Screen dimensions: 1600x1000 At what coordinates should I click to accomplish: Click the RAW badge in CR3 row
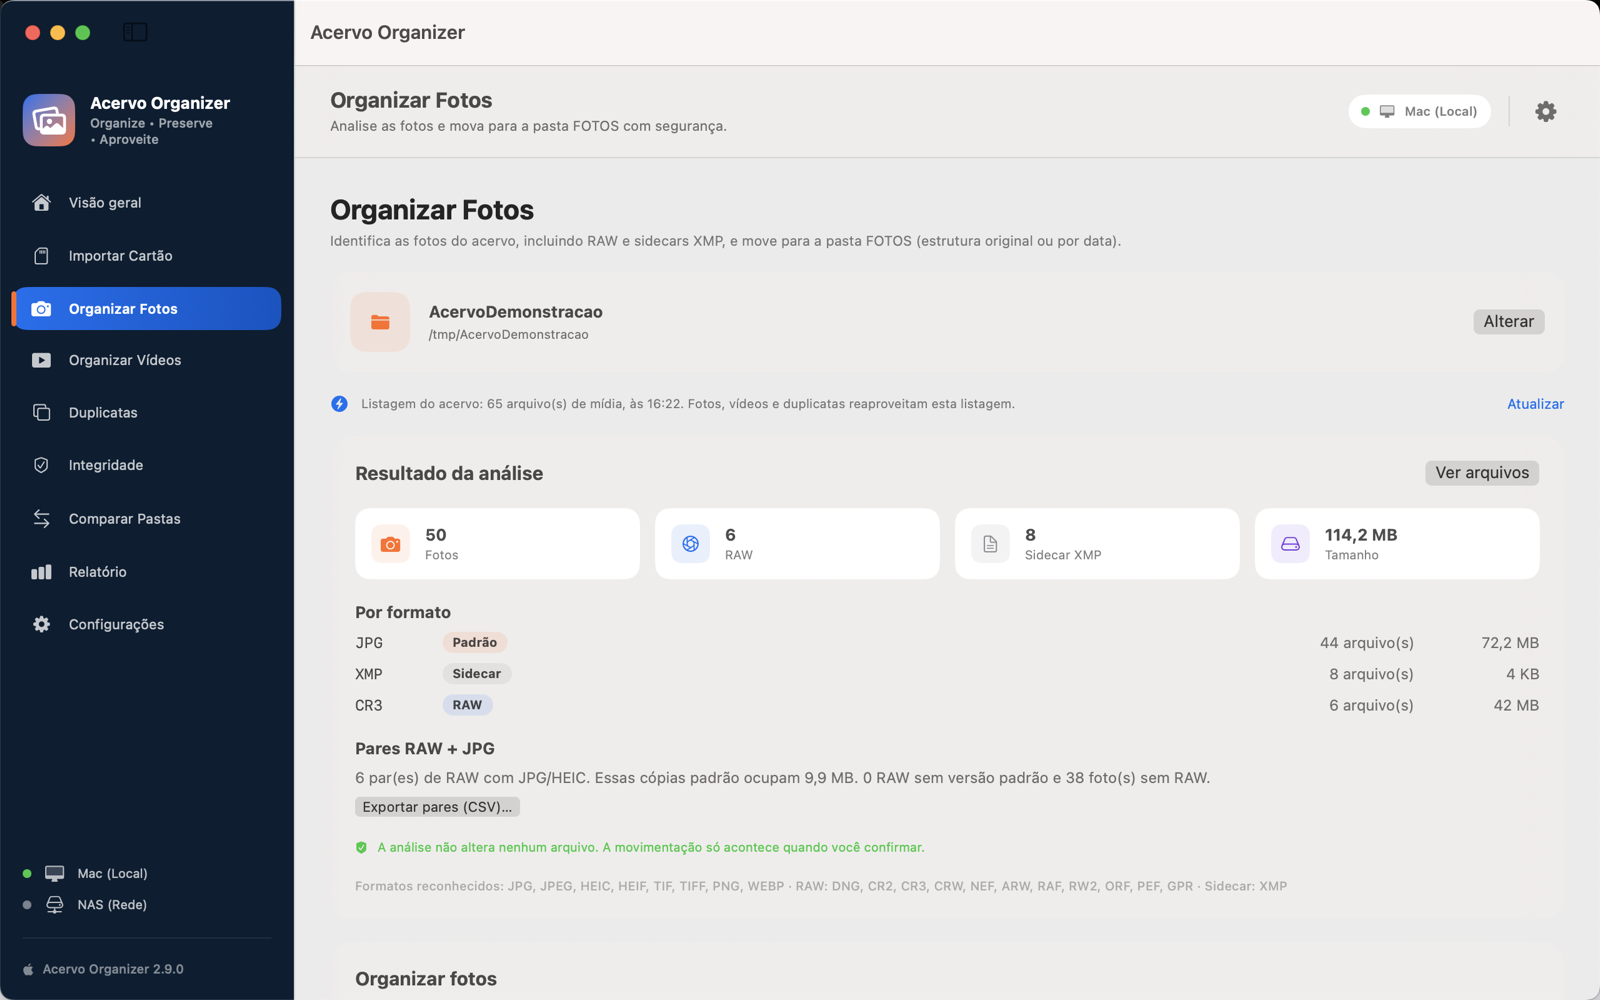(x=467, y=705)
